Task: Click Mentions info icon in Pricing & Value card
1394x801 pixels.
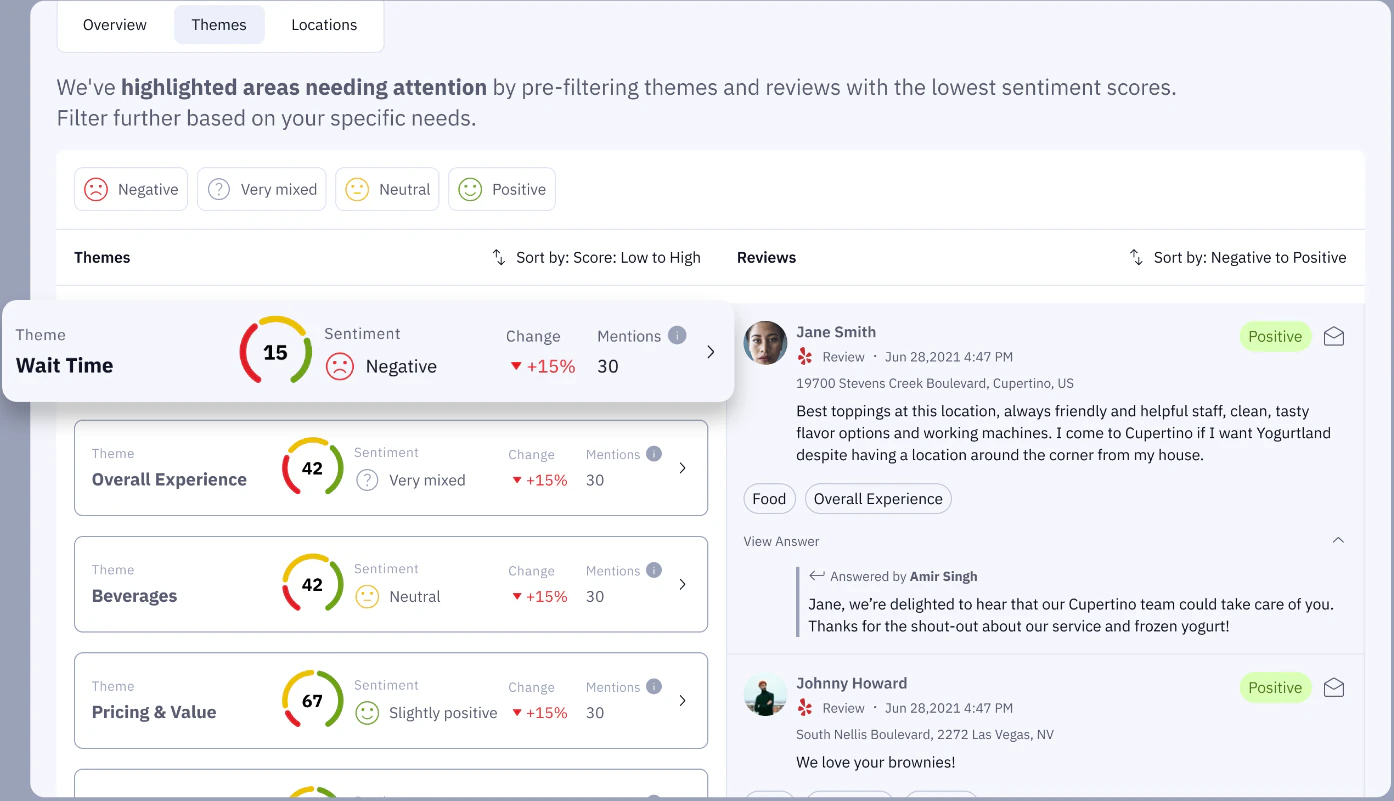Action: pyautogui.click(x=654, y=687)
